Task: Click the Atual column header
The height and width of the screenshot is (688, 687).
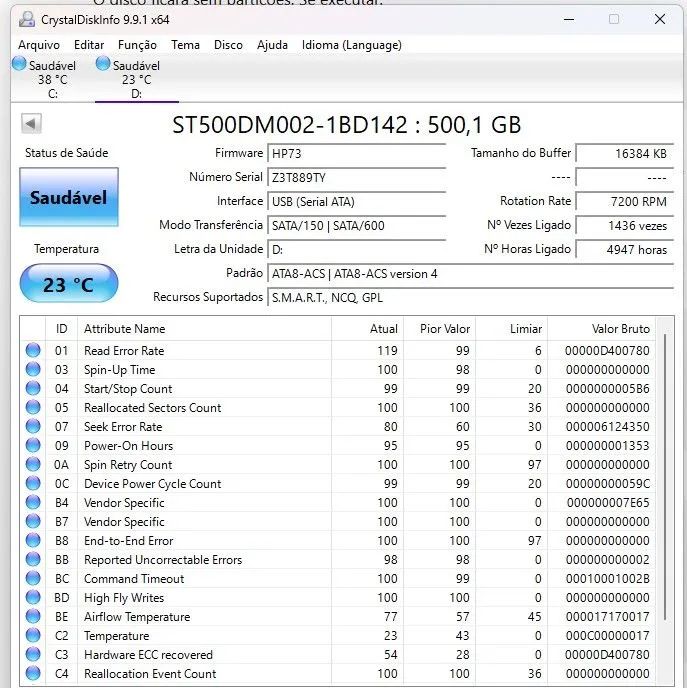Action: [x=368, y=329]
